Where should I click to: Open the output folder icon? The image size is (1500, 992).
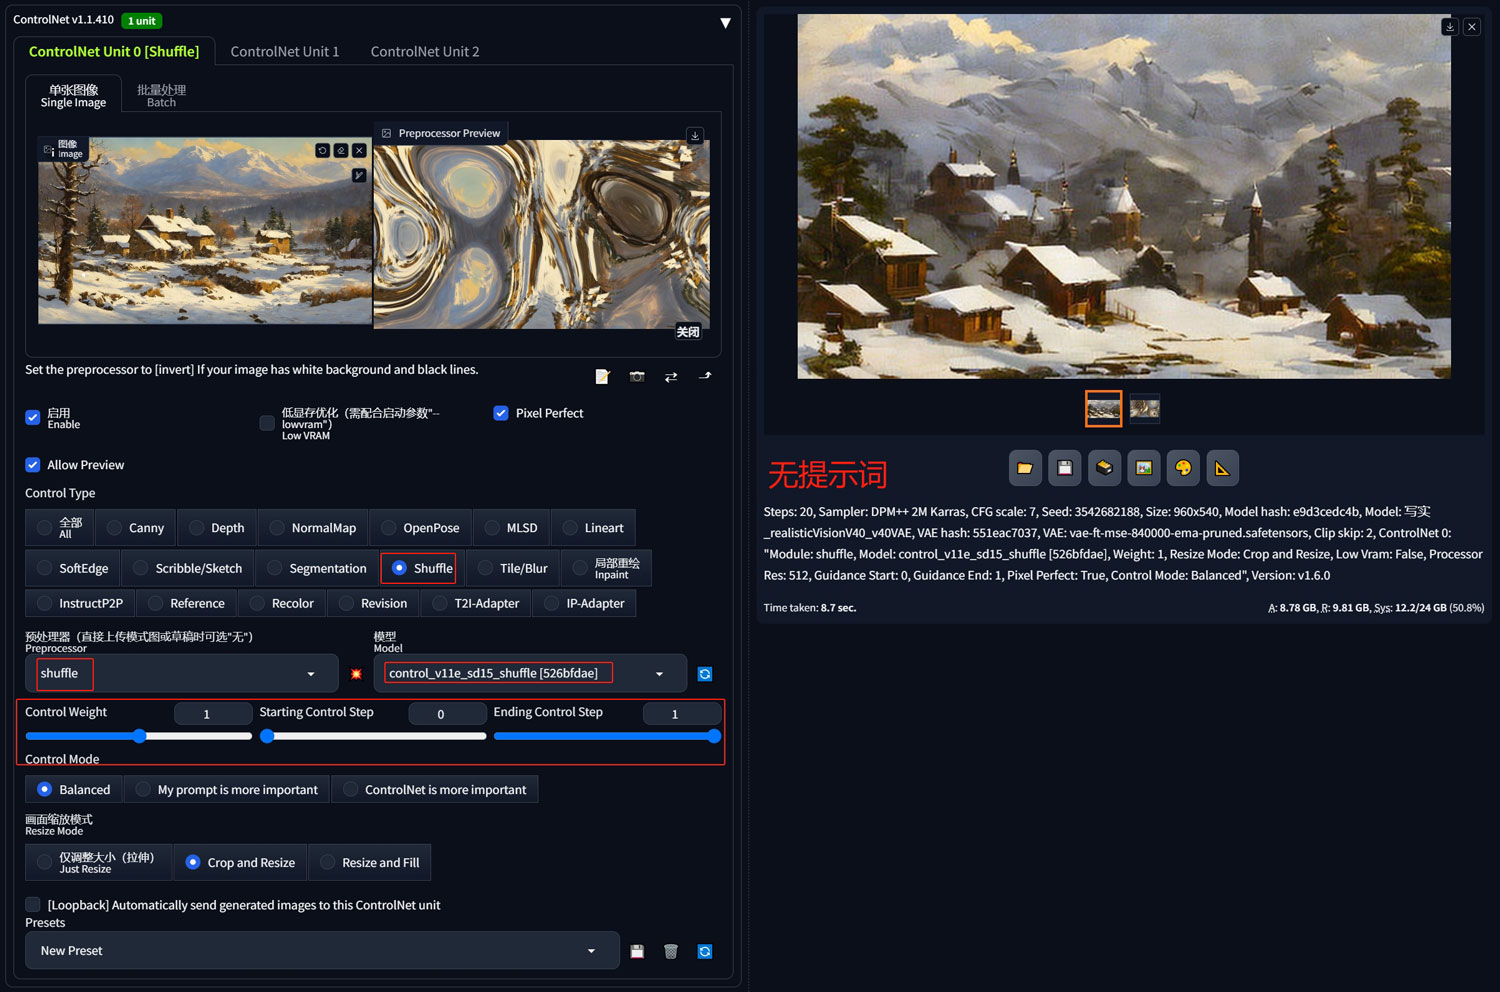1025,468
